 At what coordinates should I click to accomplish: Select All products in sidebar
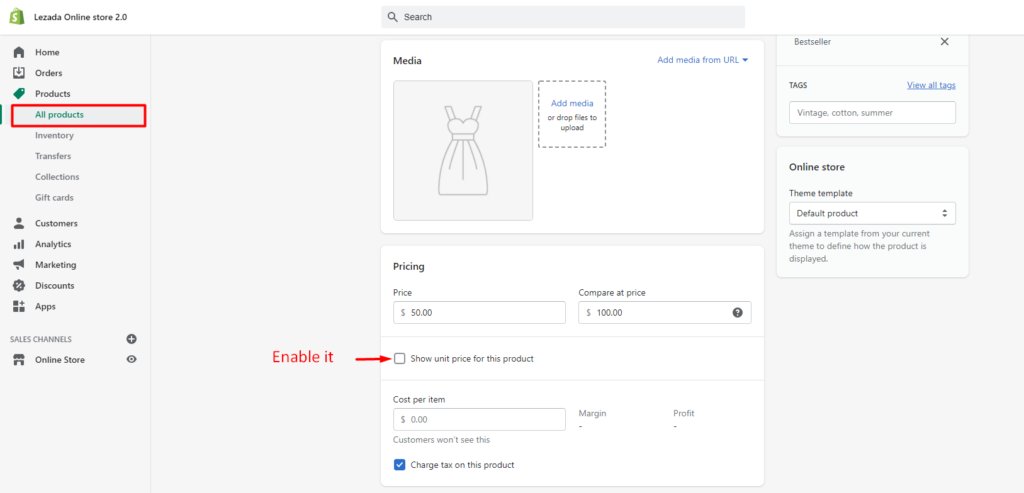[x=78, y=115]
